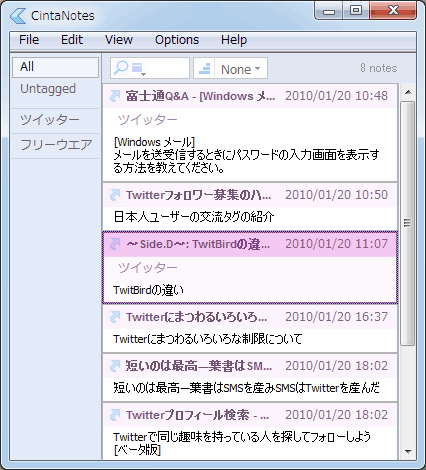Click link arrow icon of Side.D TwitBird note
Viewport: 426px width, 470px height.
115,244
